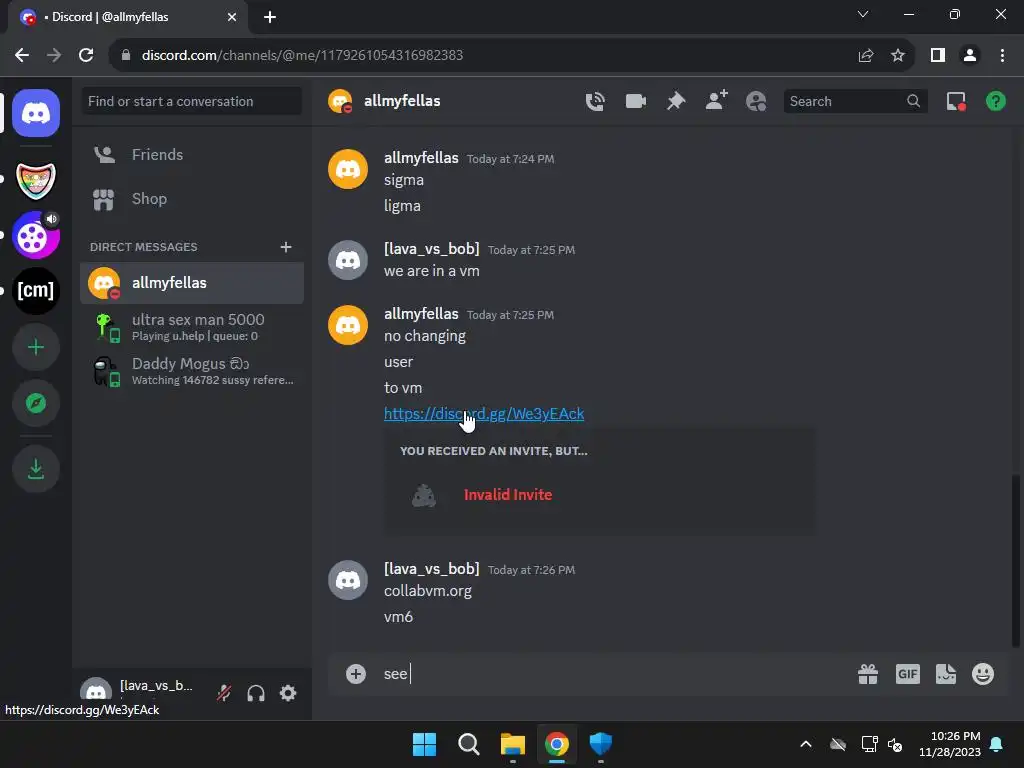The height and width of the screenshot is (768, 1024).
Task: Click the download apps icon
Action: pyautogui.click(x=36, y=468)
